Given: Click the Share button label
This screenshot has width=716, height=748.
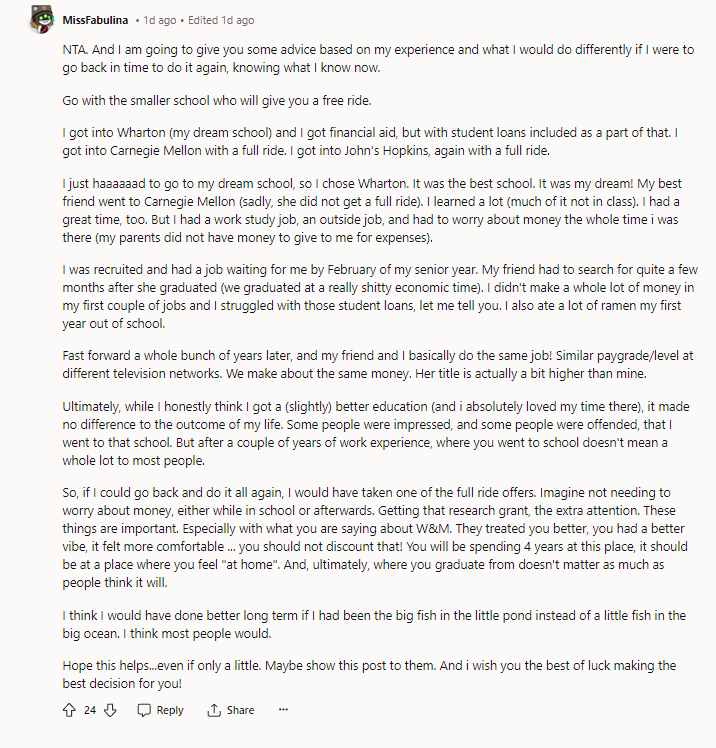Looking at the screenshot, I should pyautogui.click(x=240, y=710).
